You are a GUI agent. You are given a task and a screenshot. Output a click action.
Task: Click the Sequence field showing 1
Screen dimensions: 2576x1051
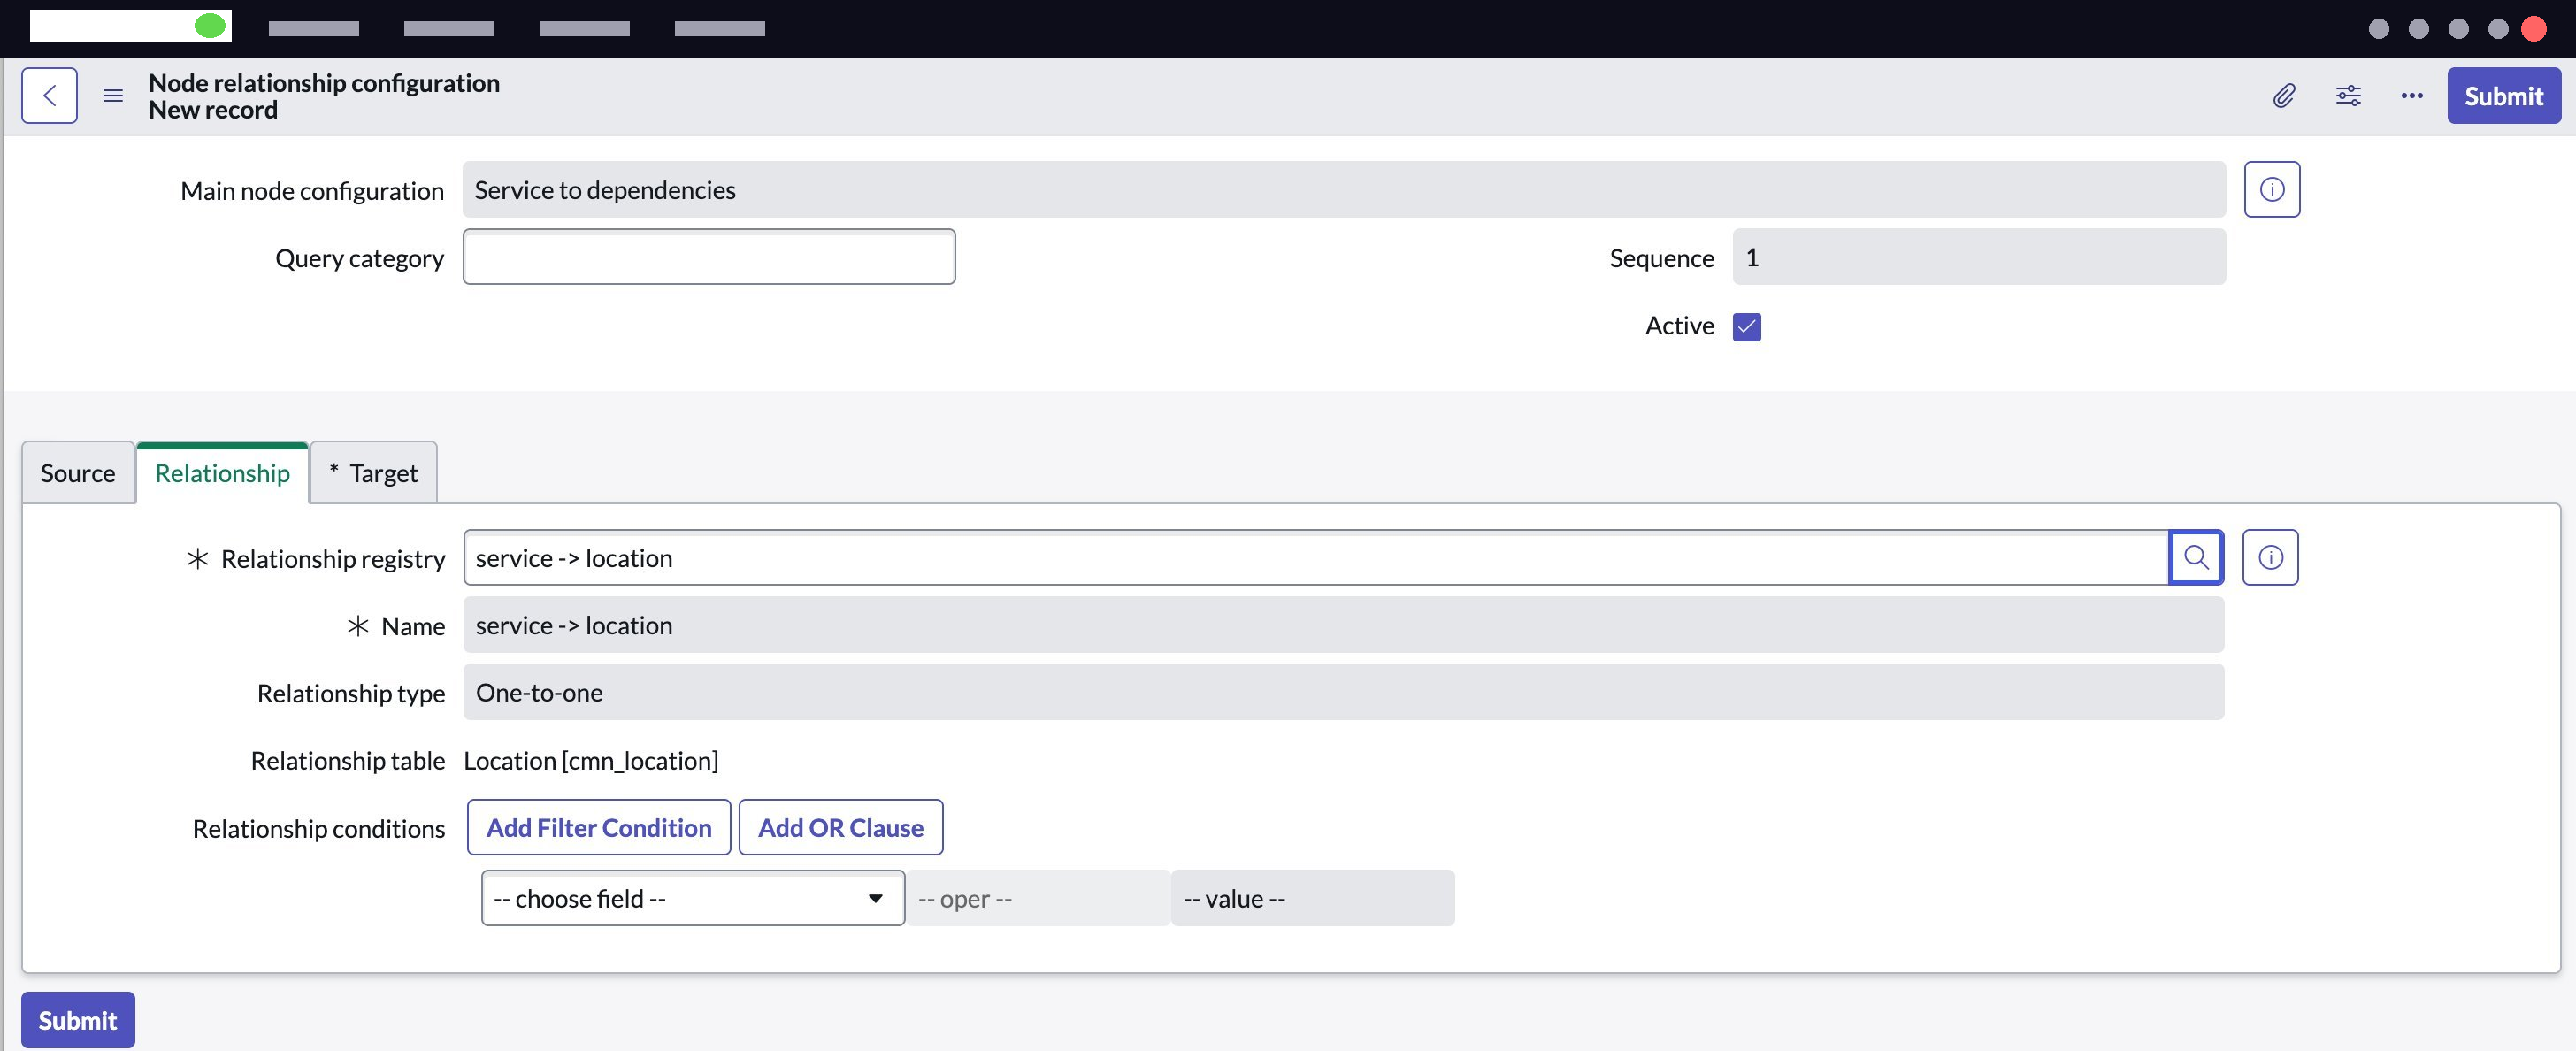coord(1979,257)
